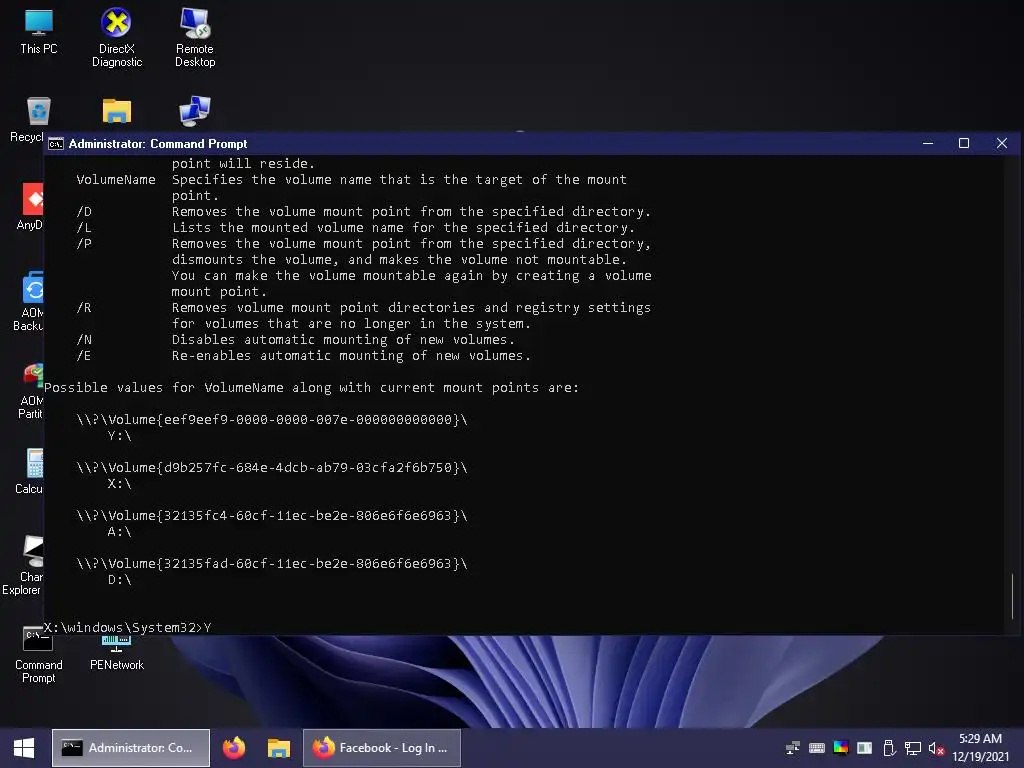
Task: Open the yellow folder desktop icon
Action: coord(117,111)
